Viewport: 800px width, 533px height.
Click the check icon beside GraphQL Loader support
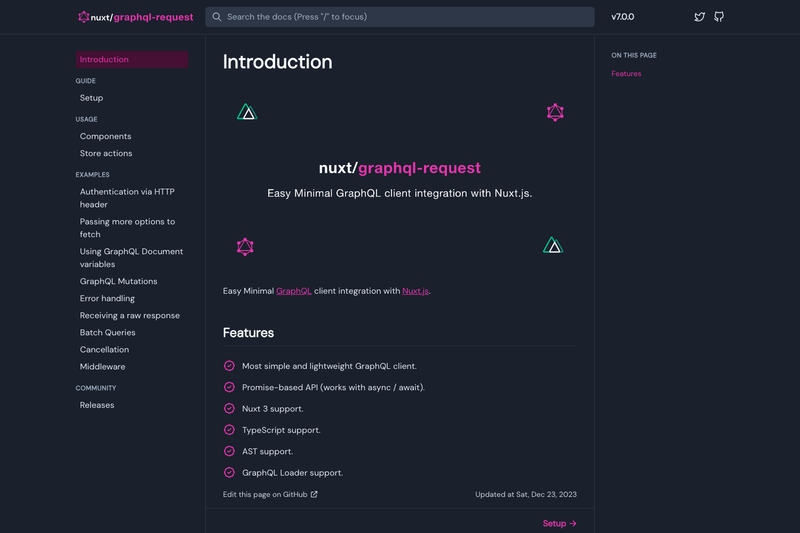229,473
